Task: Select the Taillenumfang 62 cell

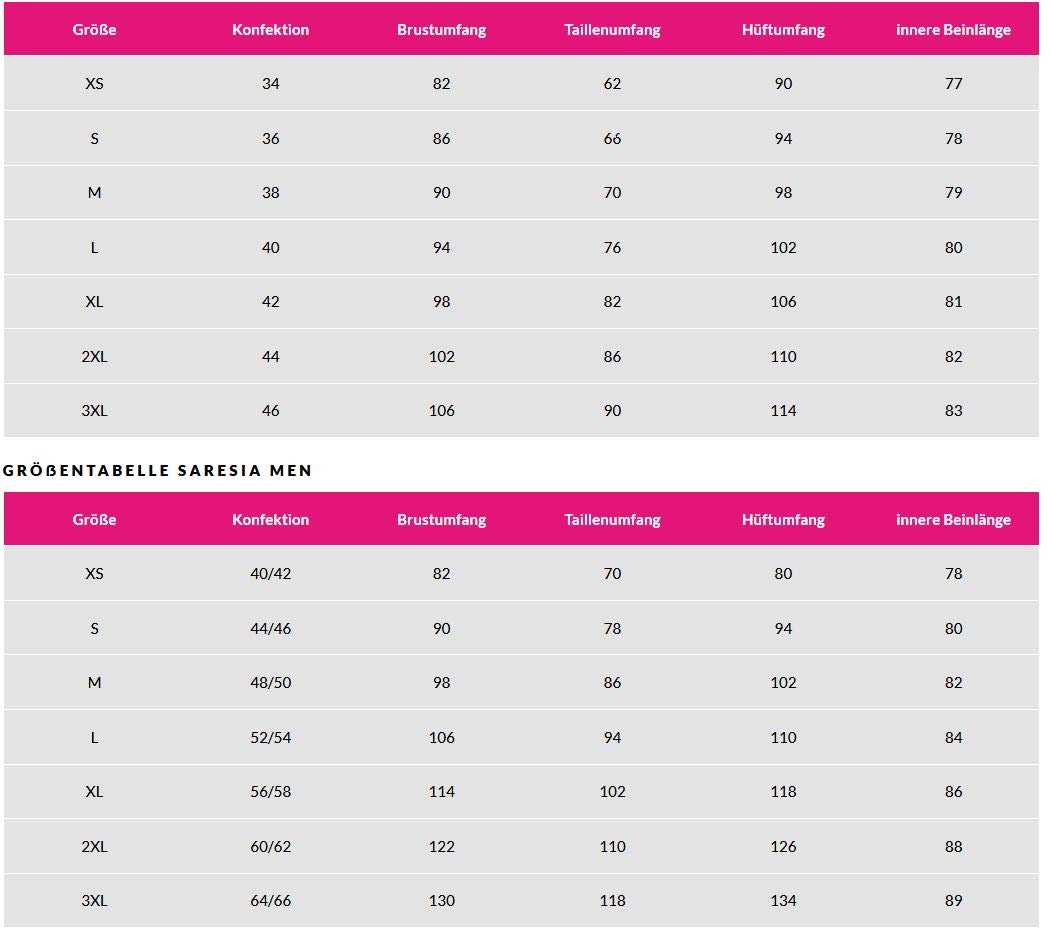Action: tap(612, 84)
